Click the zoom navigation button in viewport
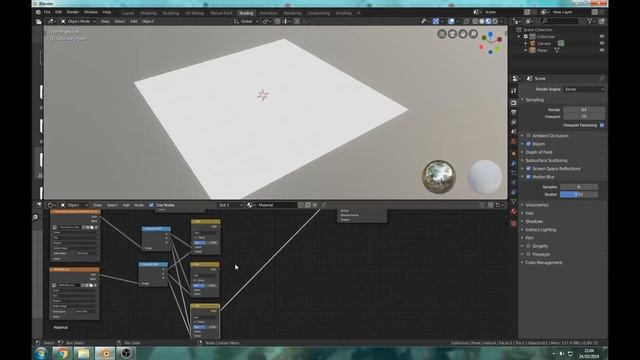This screenshot has height=360, width=640. click(x=473, y=34)
